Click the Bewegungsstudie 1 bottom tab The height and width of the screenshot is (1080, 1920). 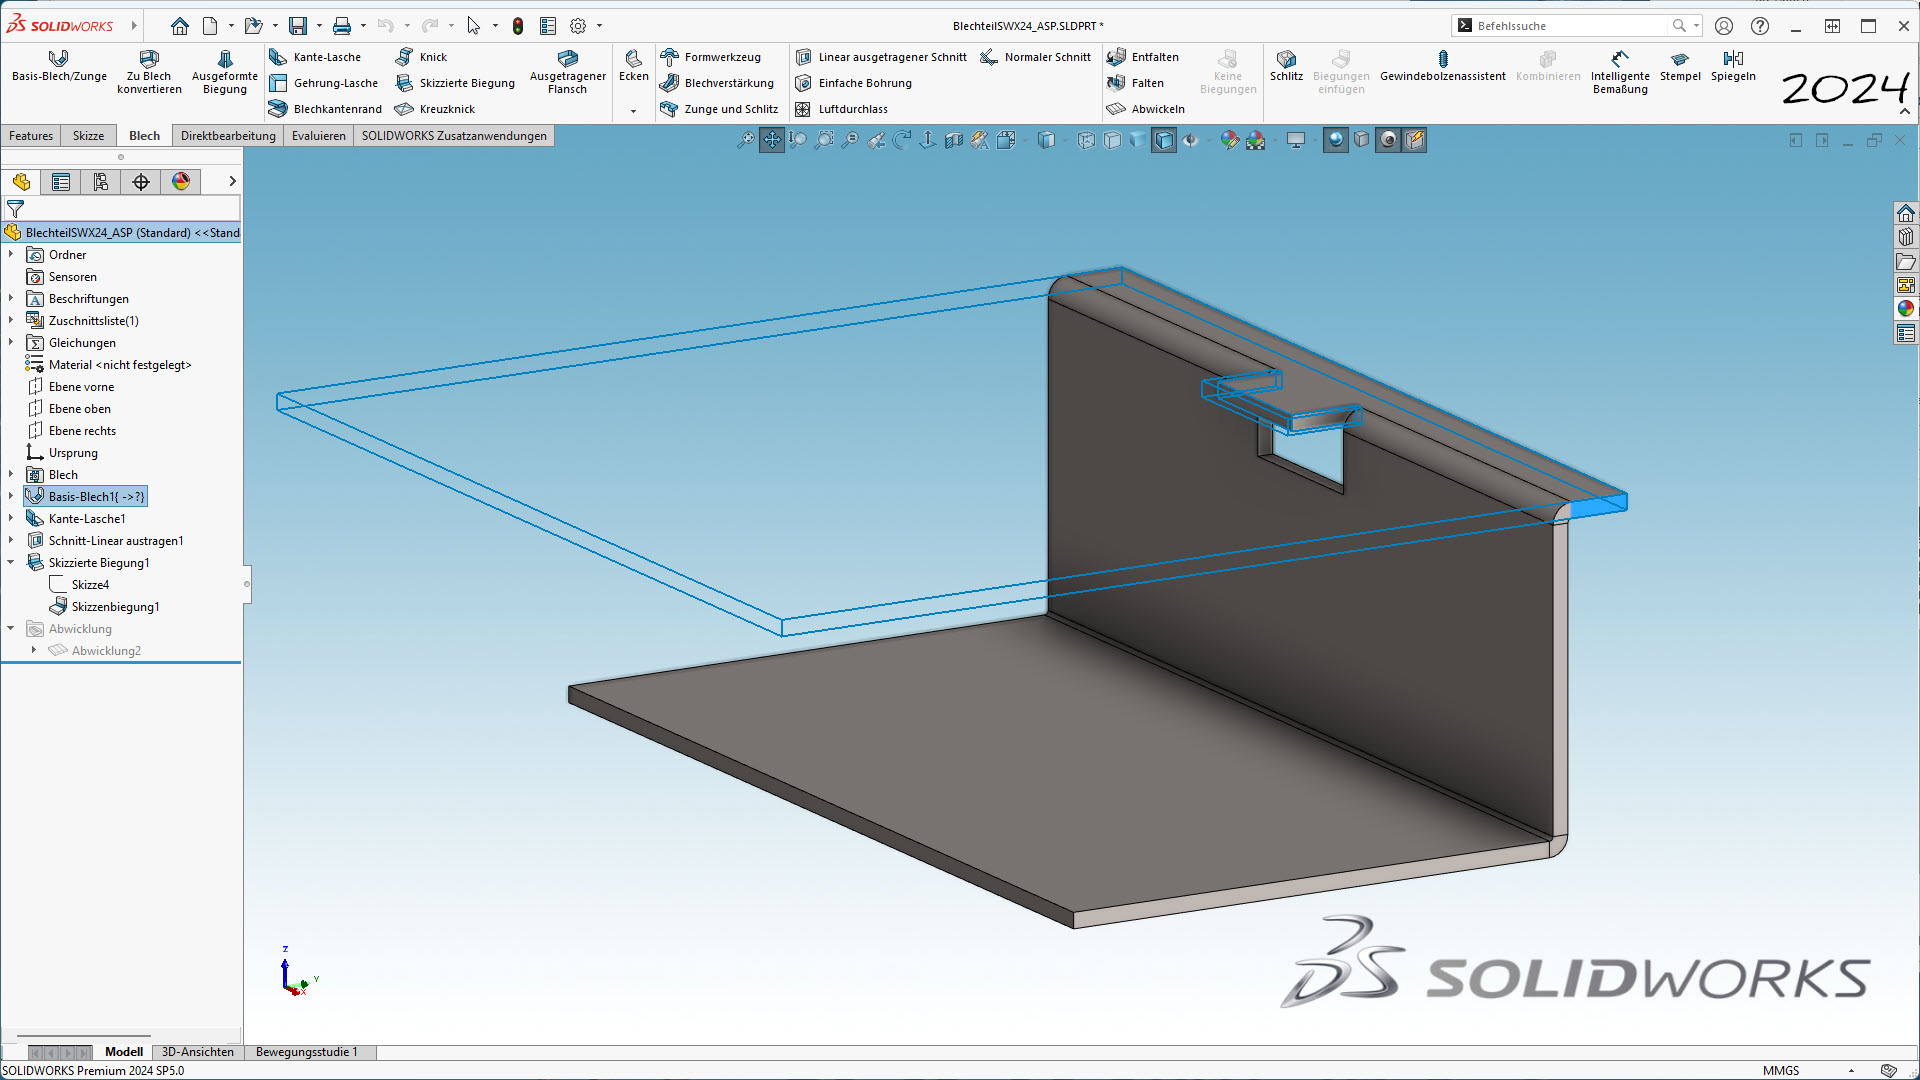pos(306,1052)
